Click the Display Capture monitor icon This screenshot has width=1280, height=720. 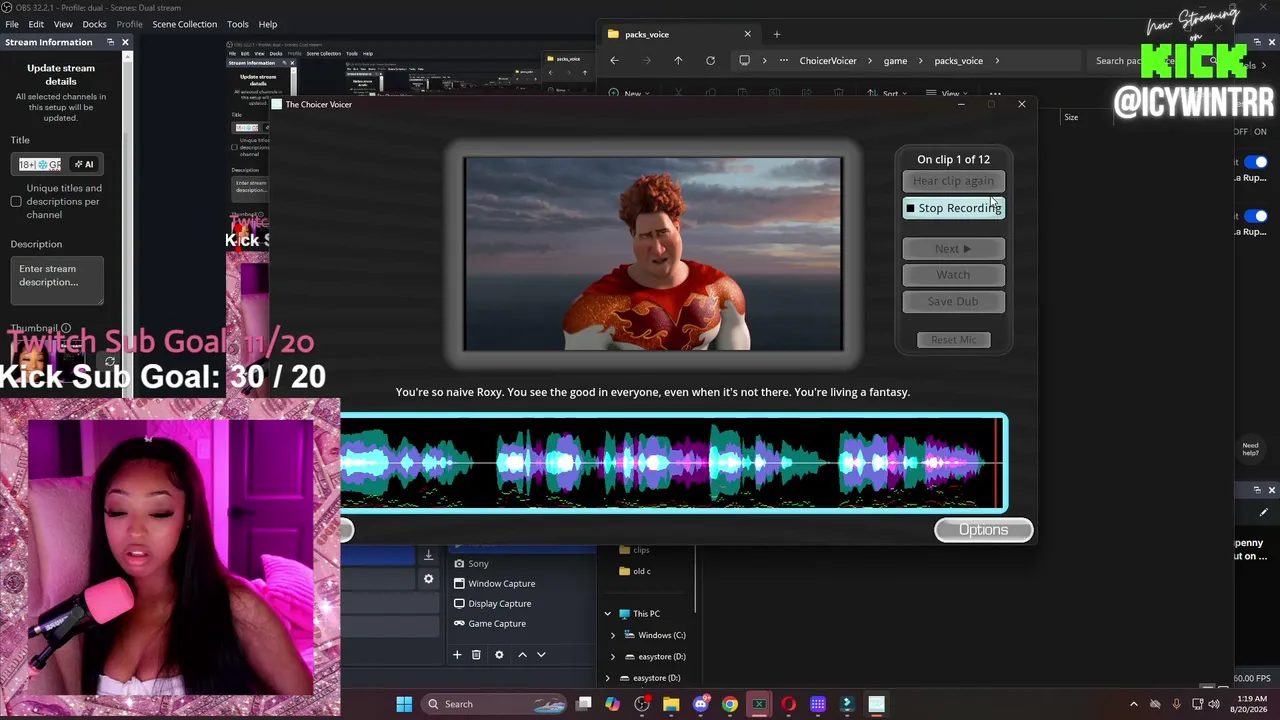coord(459,603)
